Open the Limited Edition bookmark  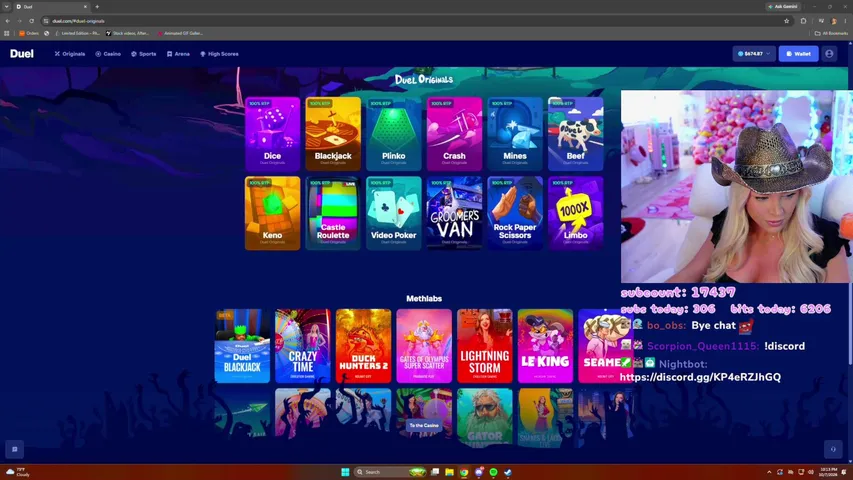click(x=77, y=33)
